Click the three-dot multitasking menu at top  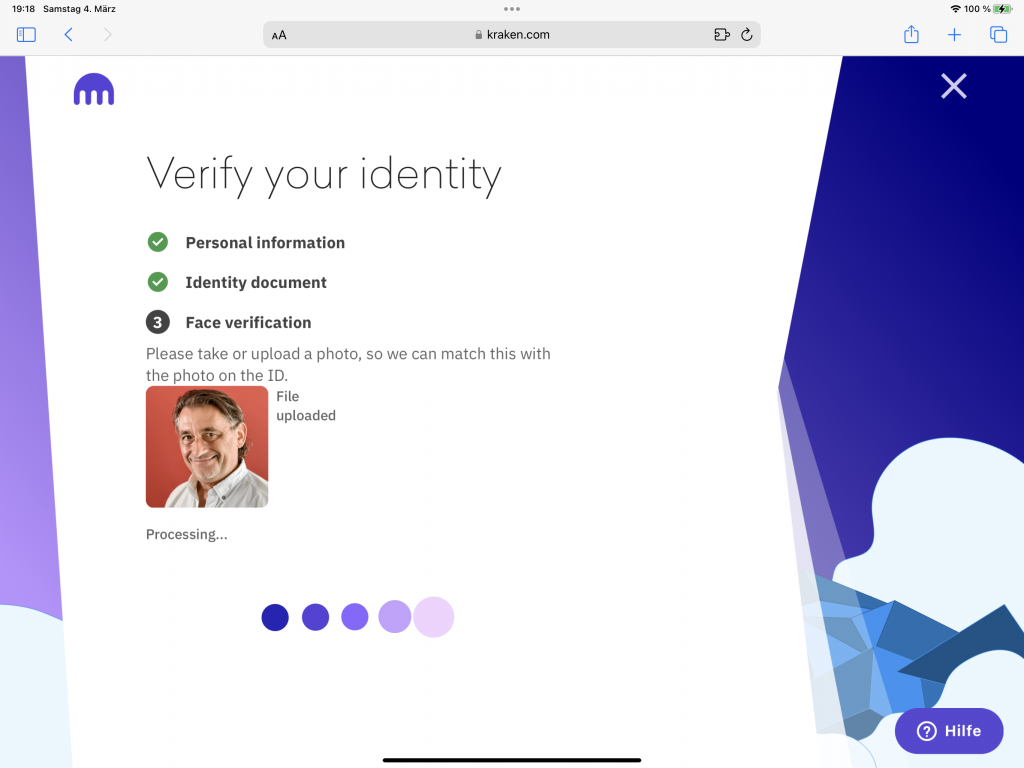tap(512, 9)
